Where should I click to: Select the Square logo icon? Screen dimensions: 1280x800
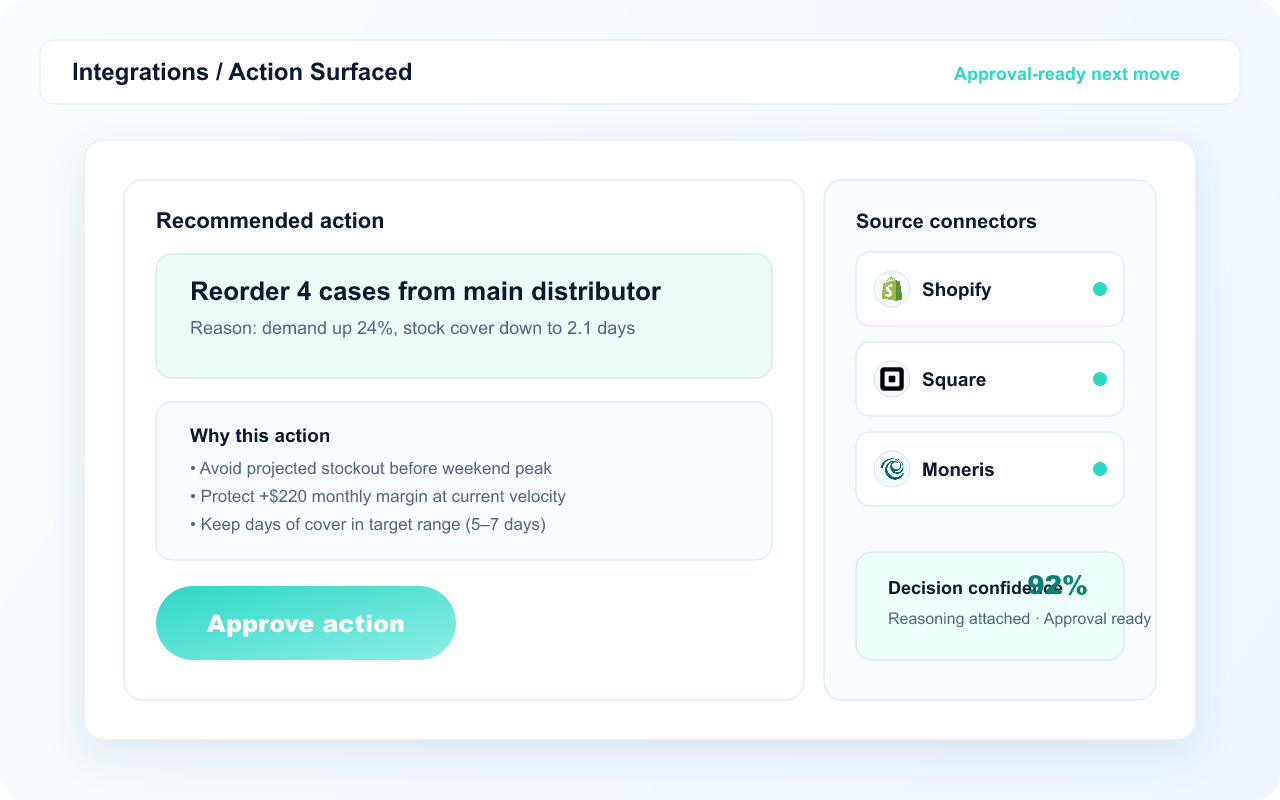891,379
